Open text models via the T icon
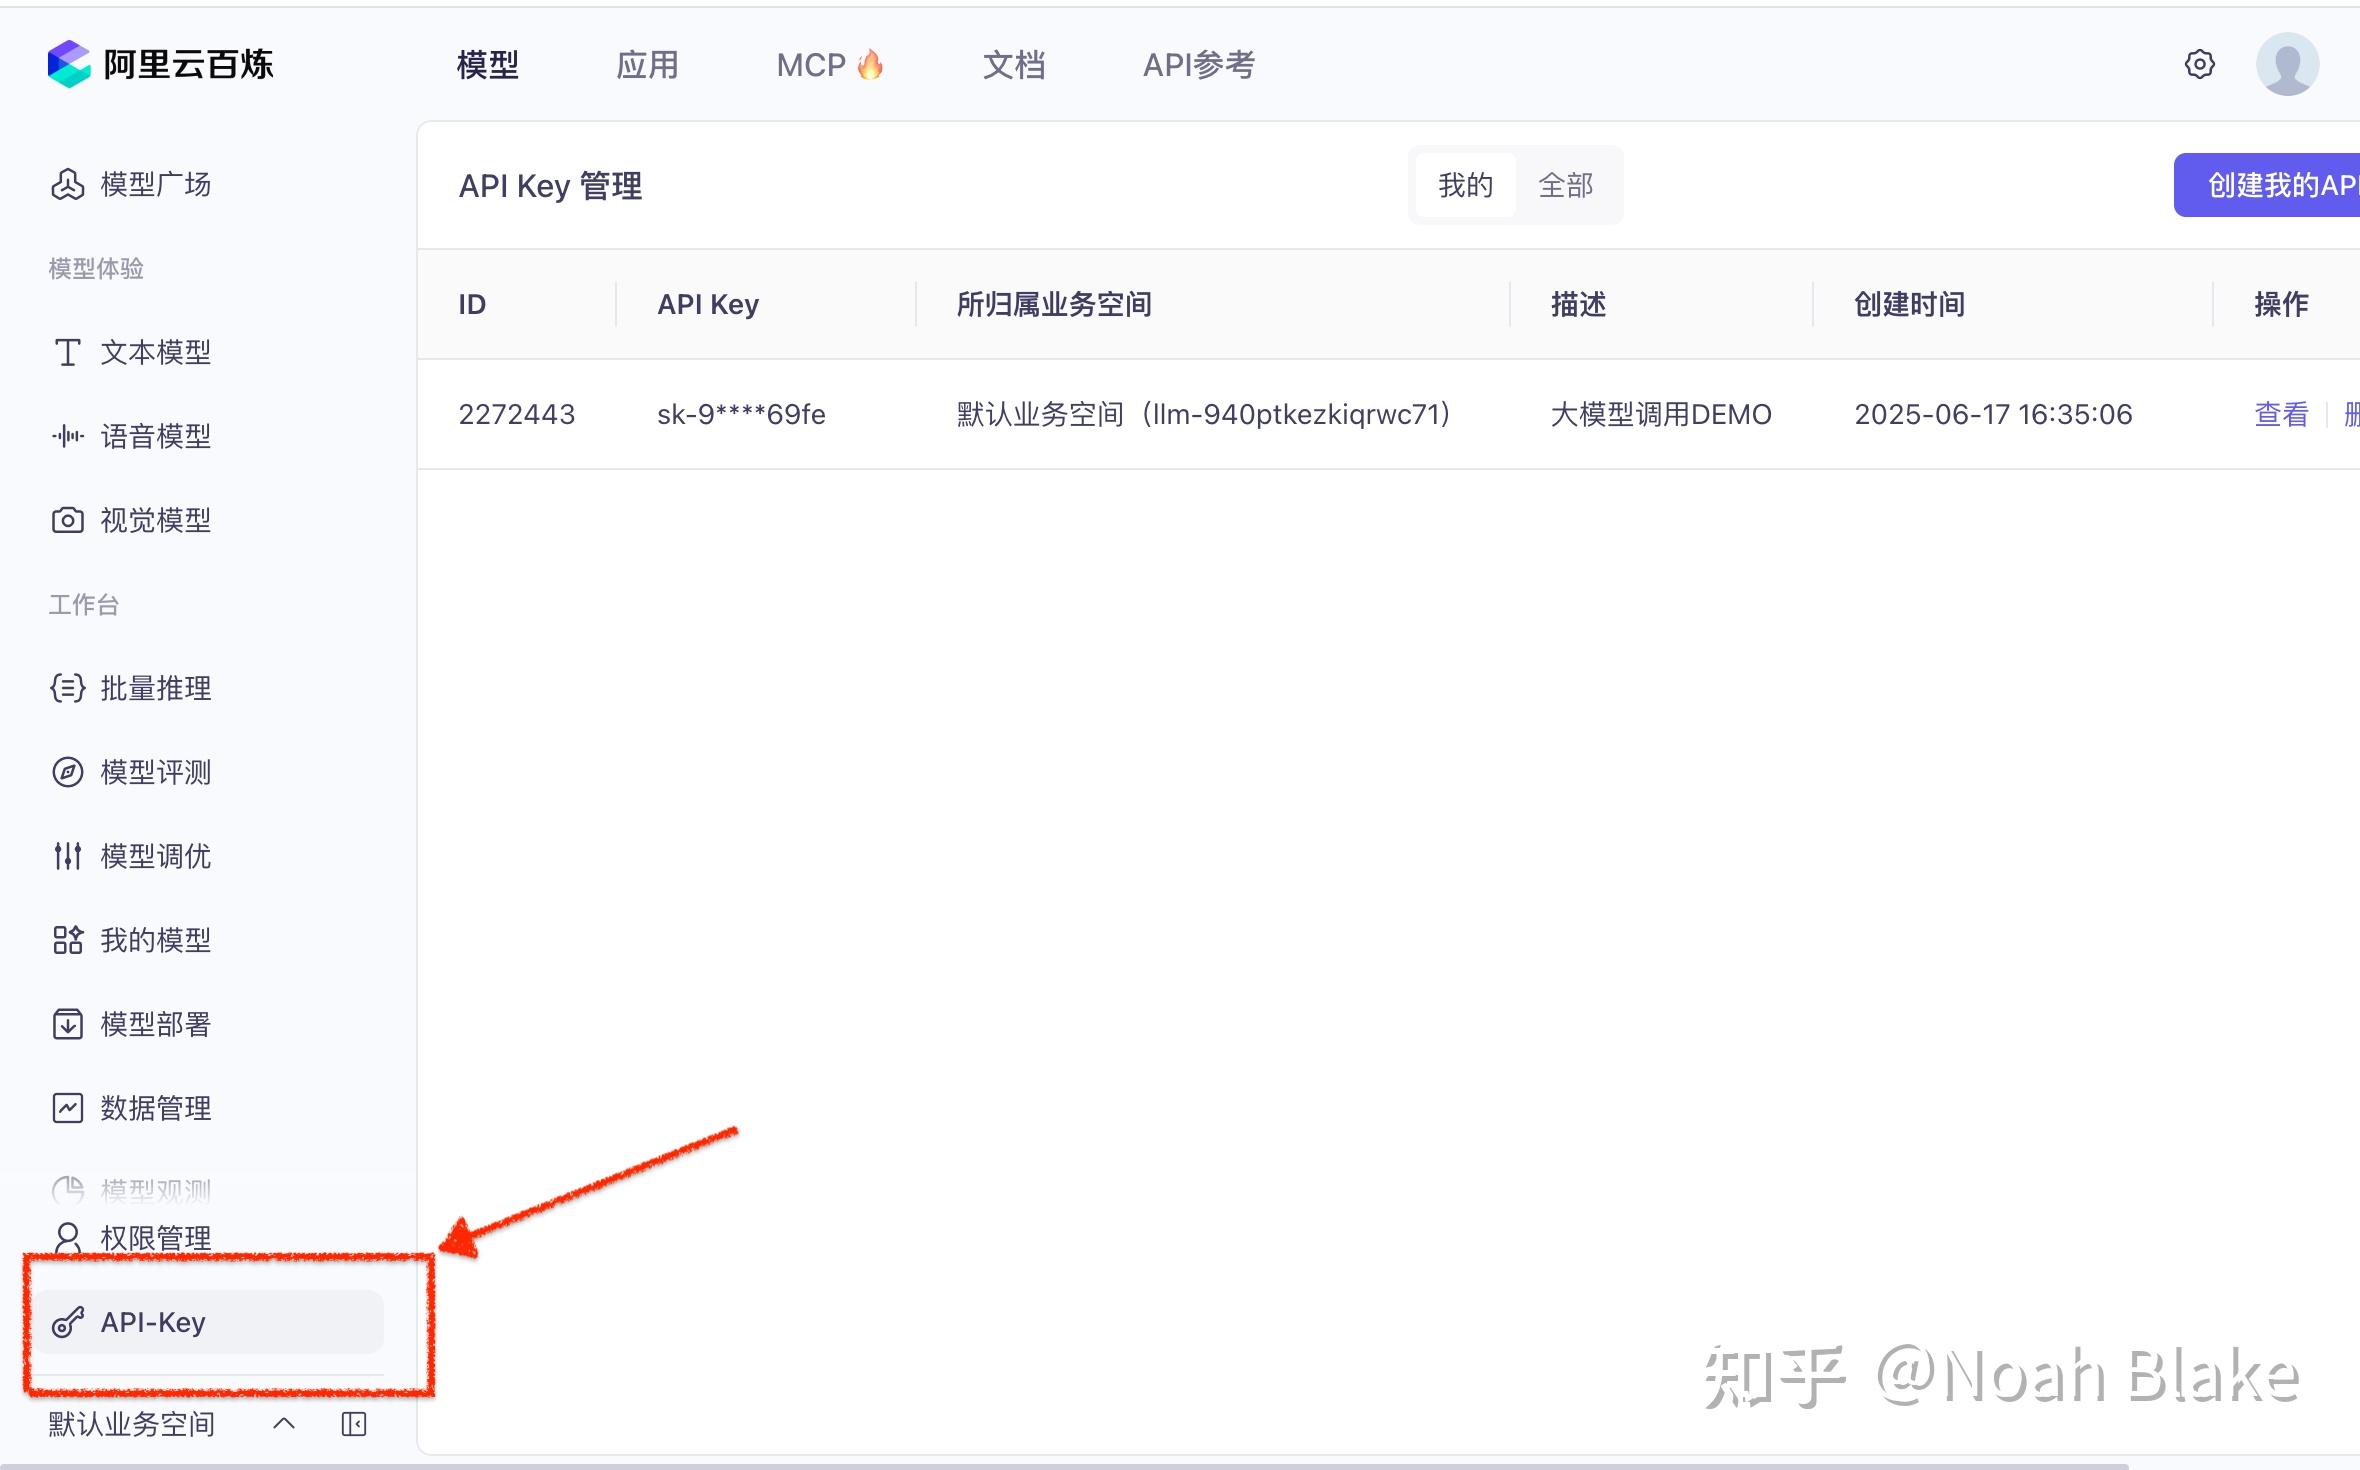2360x1470 pixels. pyautogui.click(x=67, y=352)
